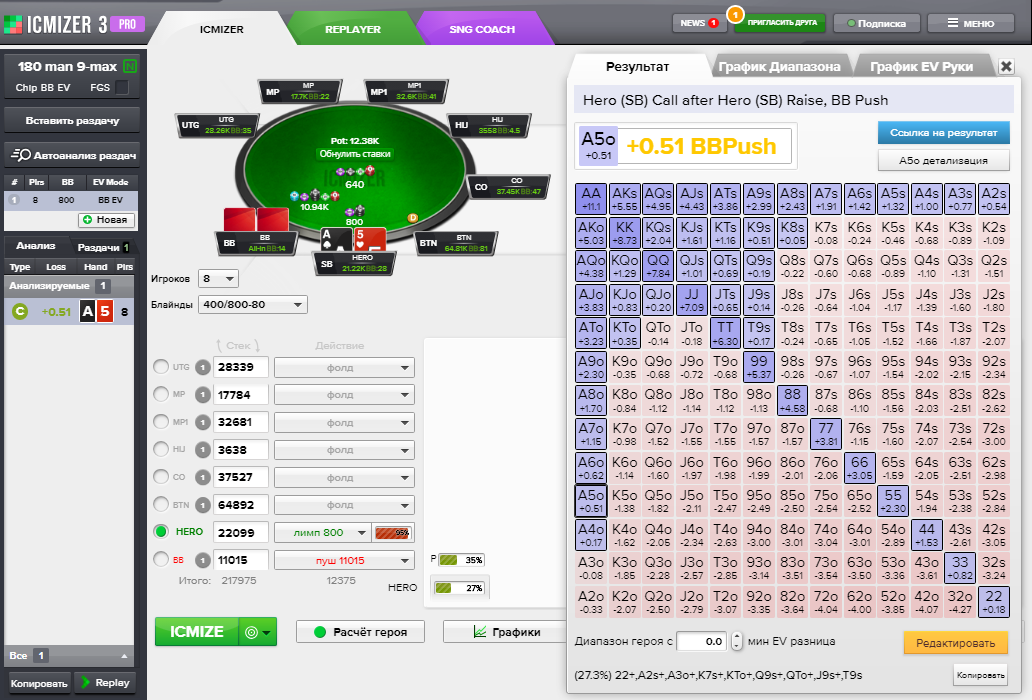Close the results panel with the X
This screenshot has height=700, width=1032.
(1006, 66)
